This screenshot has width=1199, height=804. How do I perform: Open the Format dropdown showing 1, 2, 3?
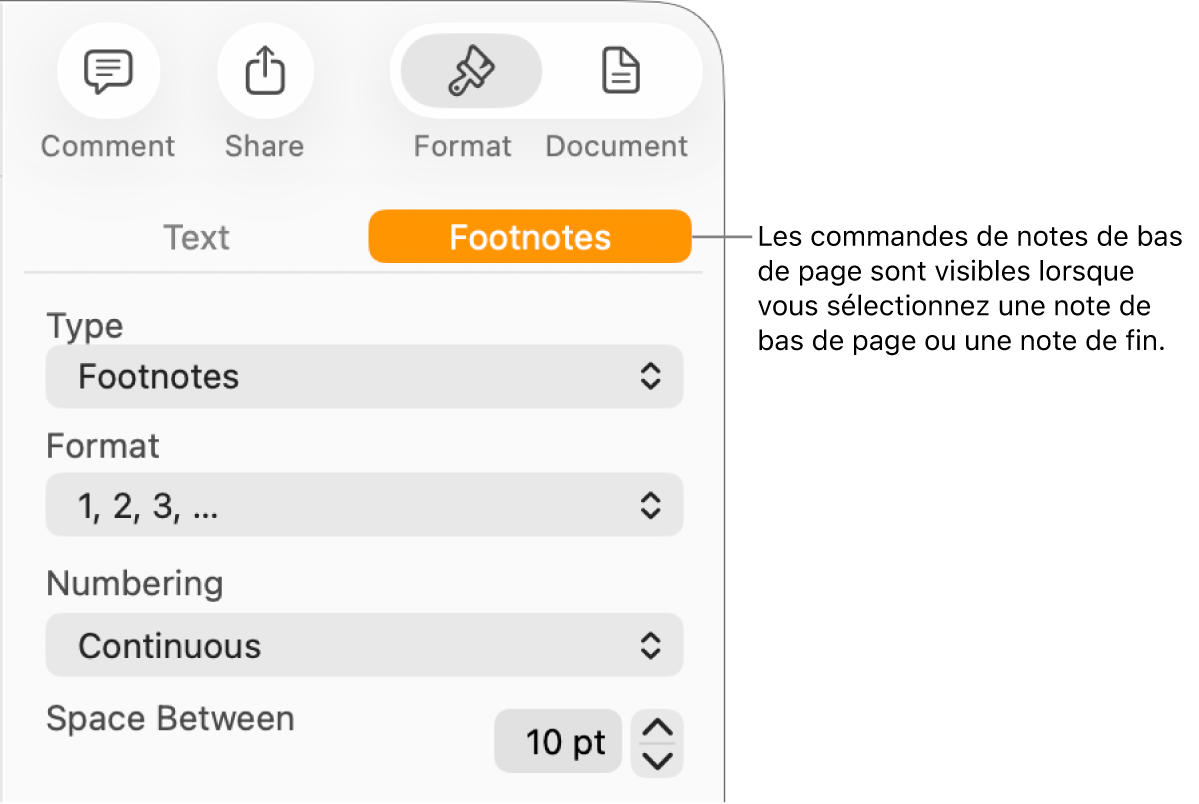(x=364, y=505)
